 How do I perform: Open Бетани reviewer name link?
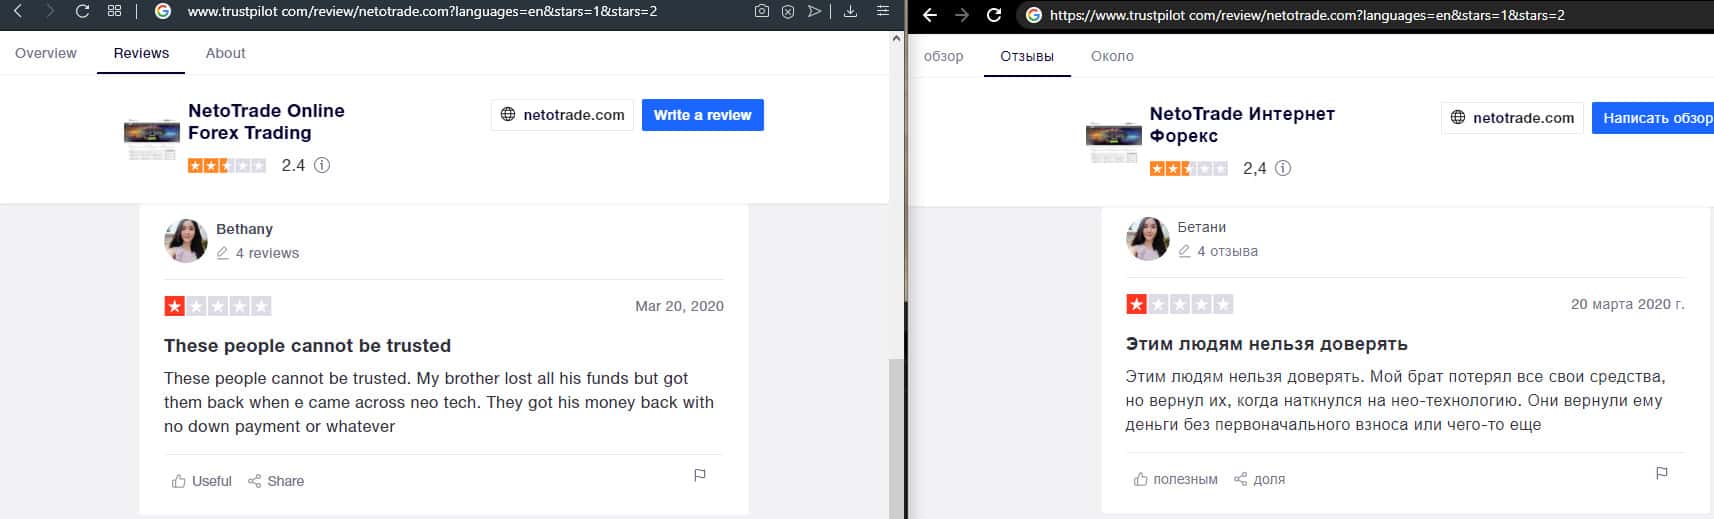coord(1202,227)
